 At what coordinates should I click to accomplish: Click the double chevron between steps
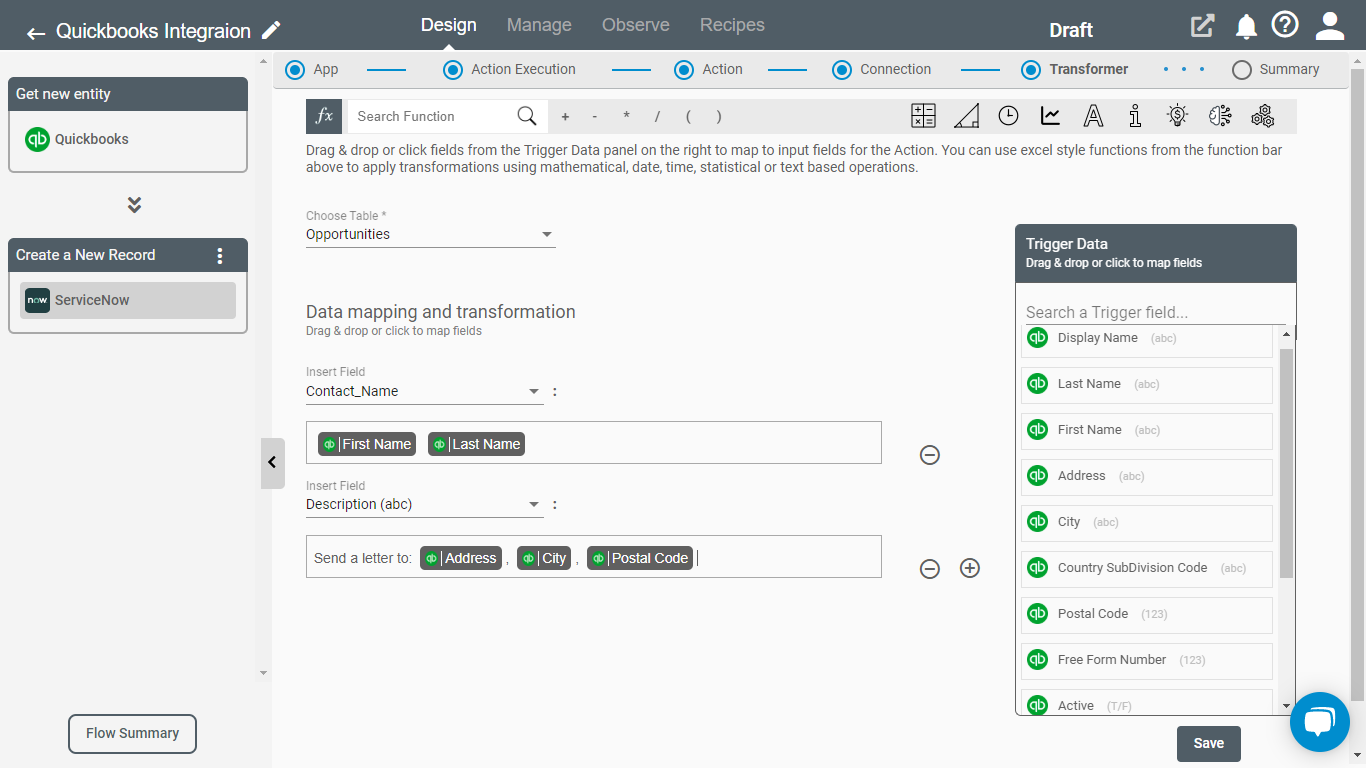coord(134,205)
